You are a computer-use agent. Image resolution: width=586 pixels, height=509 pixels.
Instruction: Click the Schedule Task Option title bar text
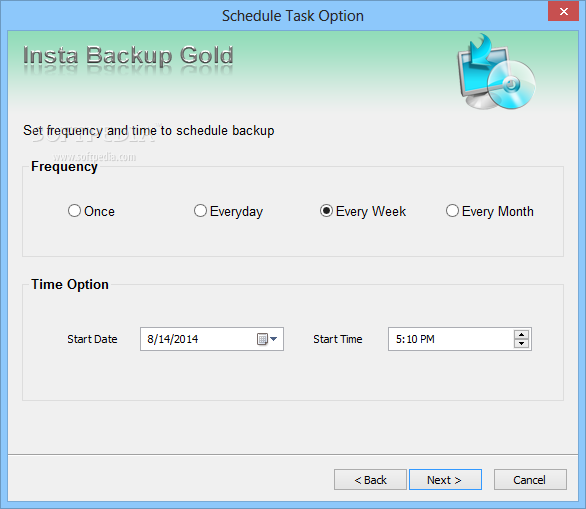293,16
